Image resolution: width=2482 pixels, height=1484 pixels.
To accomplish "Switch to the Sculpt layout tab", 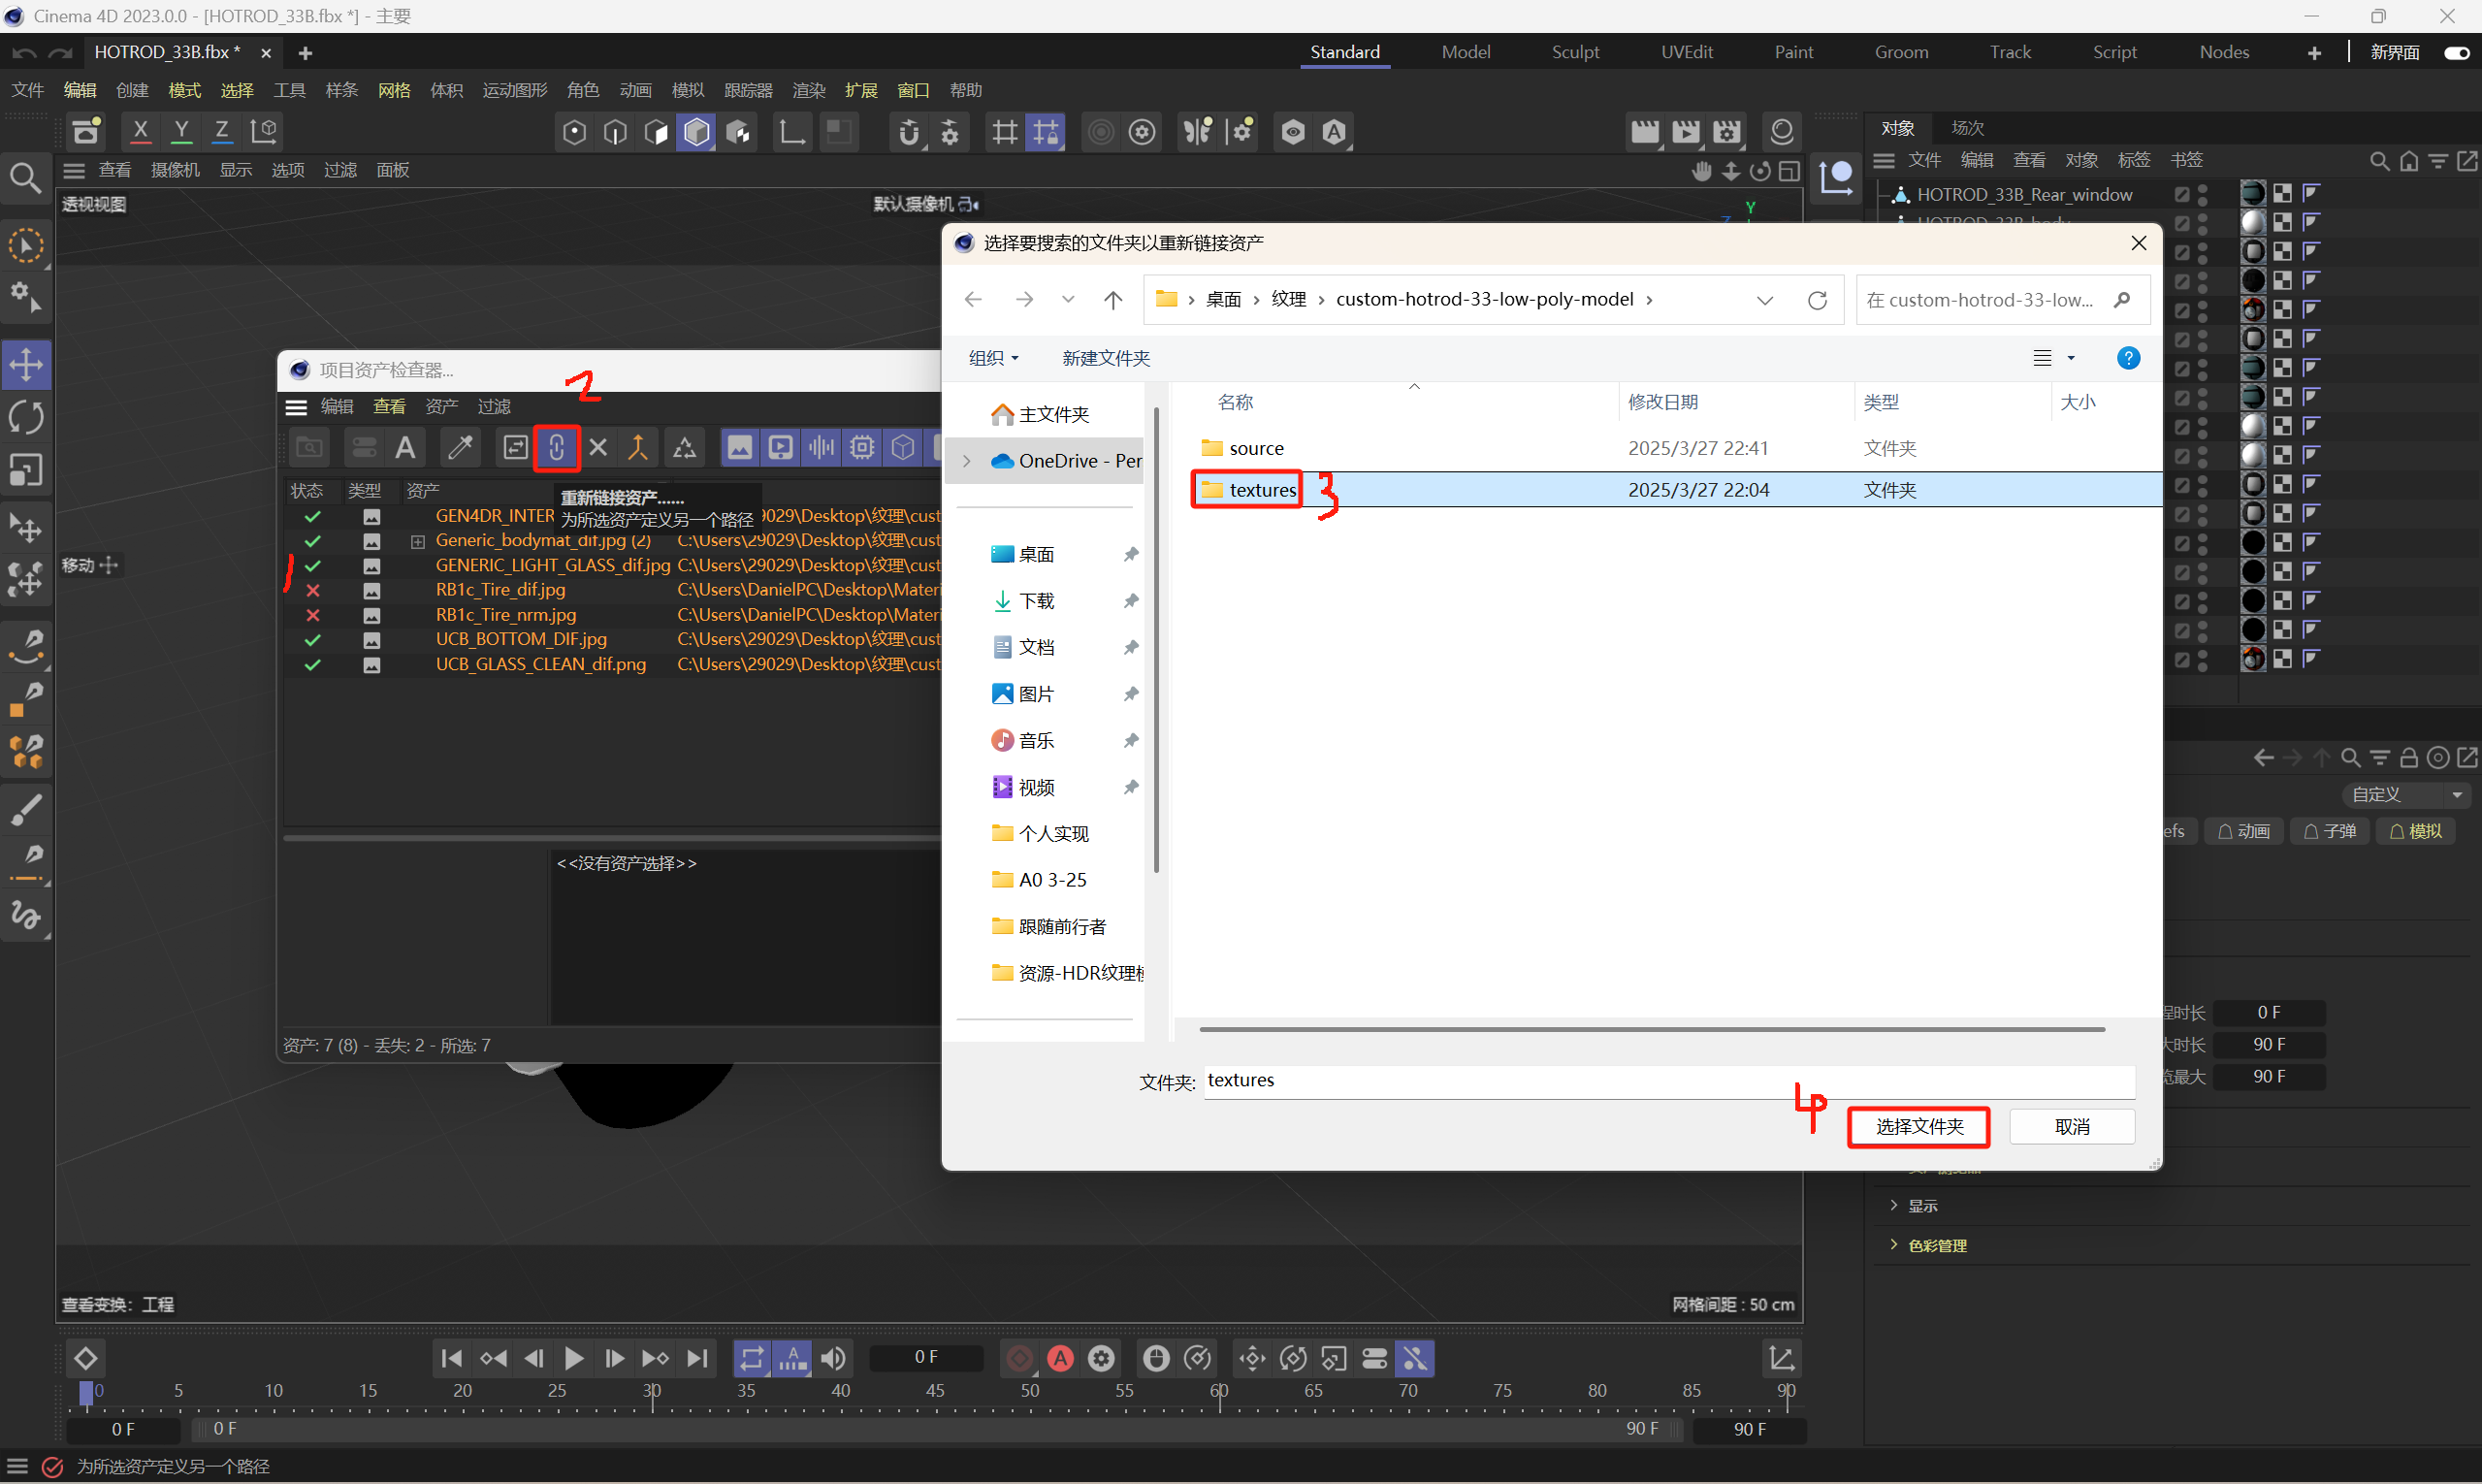I will pos(1575,52).
